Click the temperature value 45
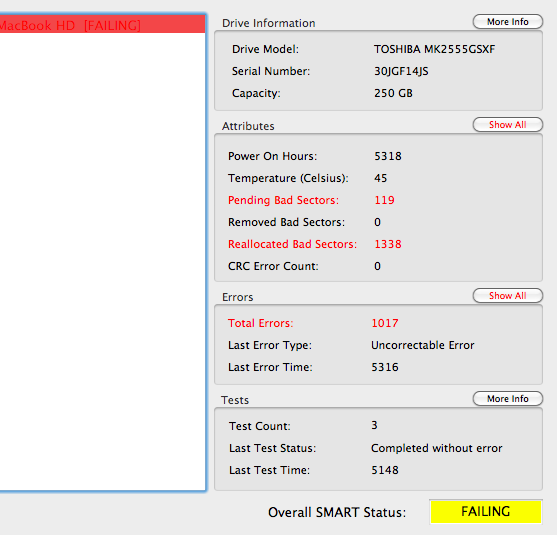This screenshot has height=535, width=557. [380, 178]
